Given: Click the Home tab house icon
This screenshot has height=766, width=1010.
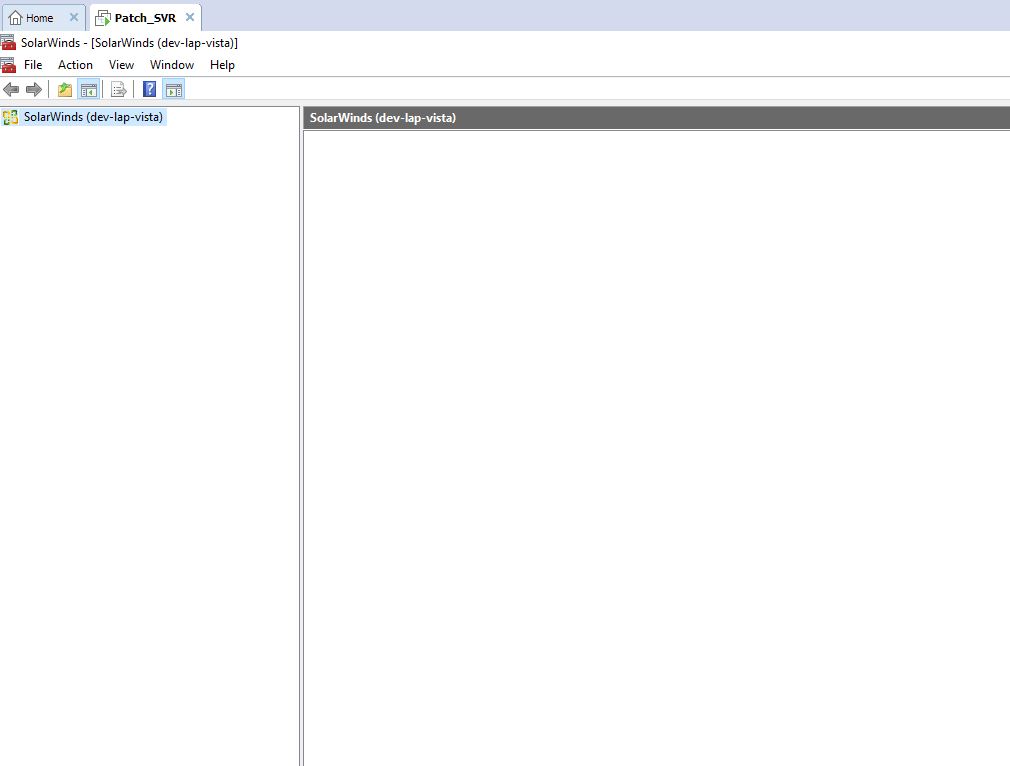Looking at the screenshot, I should 15,18.
